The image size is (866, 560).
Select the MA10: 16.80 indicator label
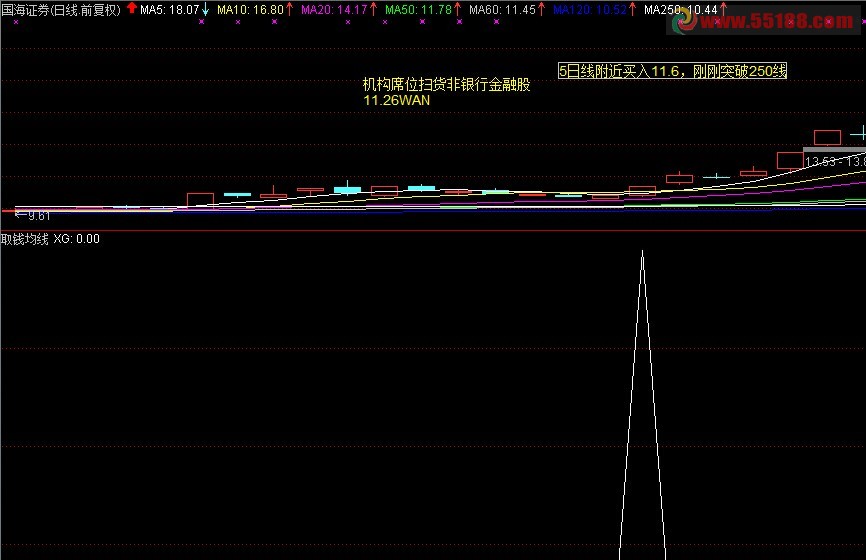250,10
